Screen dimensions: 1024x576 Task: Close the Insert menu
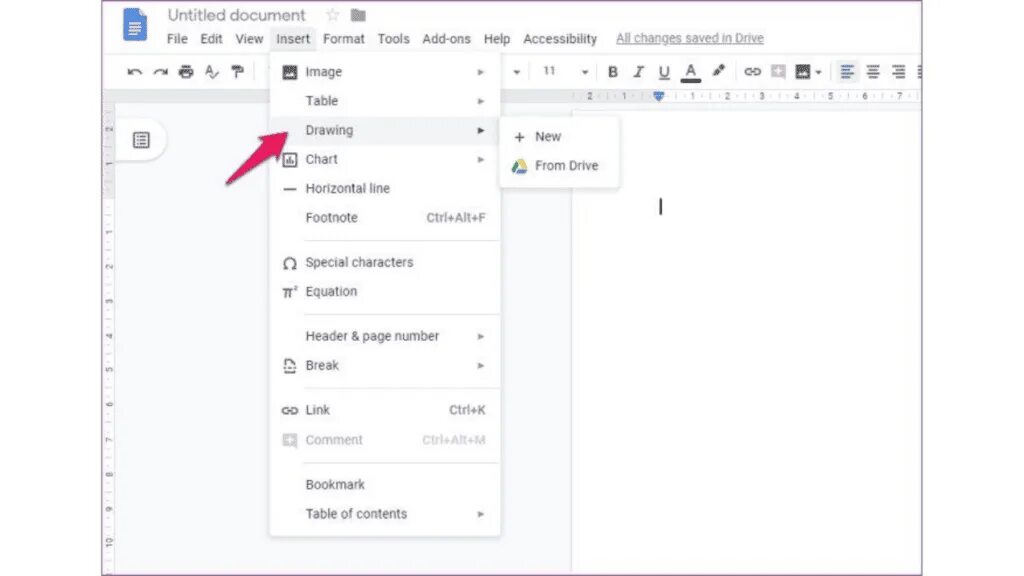tap(293, 39)
